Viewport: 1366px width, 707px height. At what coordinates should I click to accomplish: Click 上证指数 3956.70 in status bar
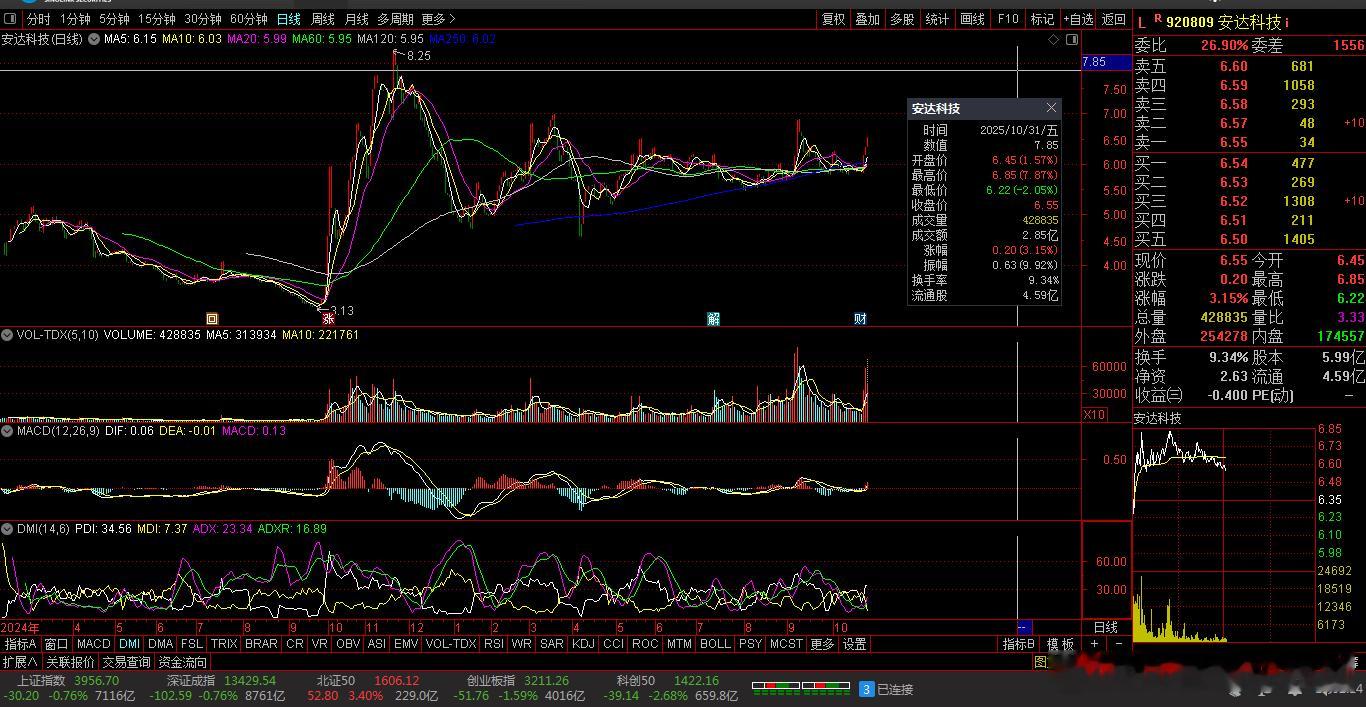pyautogui.click(x=68, y=681)
